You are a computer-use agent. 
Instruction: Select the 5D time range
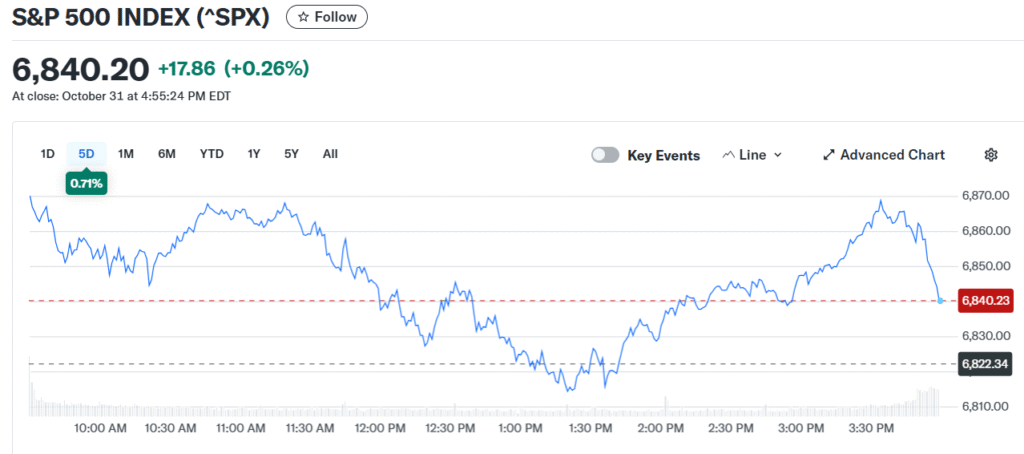86,154
